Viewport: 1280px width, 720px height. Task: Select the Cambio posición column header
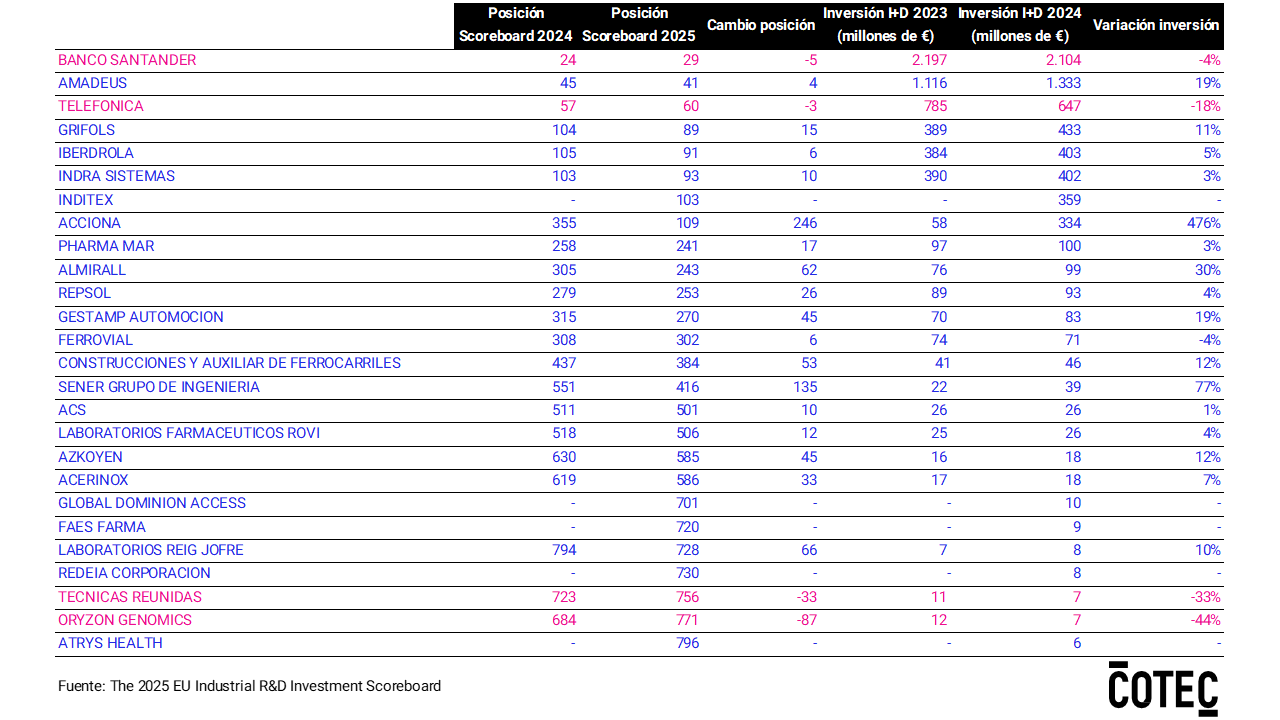click(x=761, y=25)
